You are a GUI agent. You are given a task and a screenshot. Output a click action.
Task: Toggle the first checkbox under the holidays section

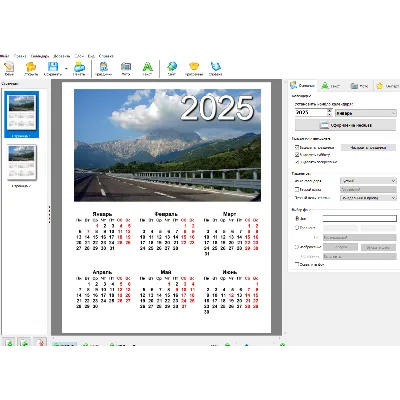(x=297, y=147)
